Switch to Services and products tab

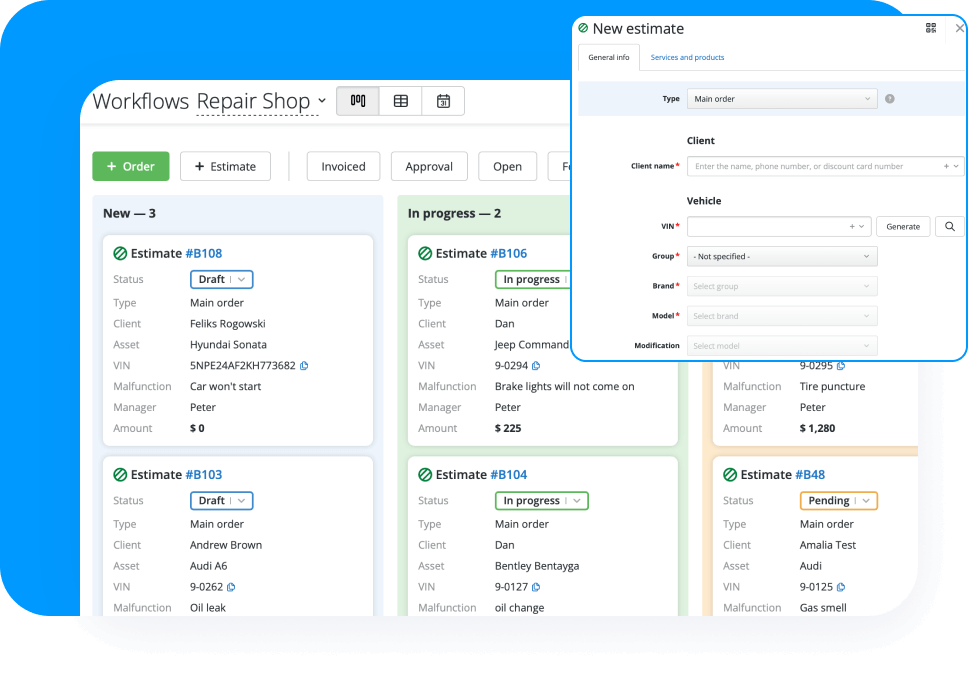click(687, 58)
